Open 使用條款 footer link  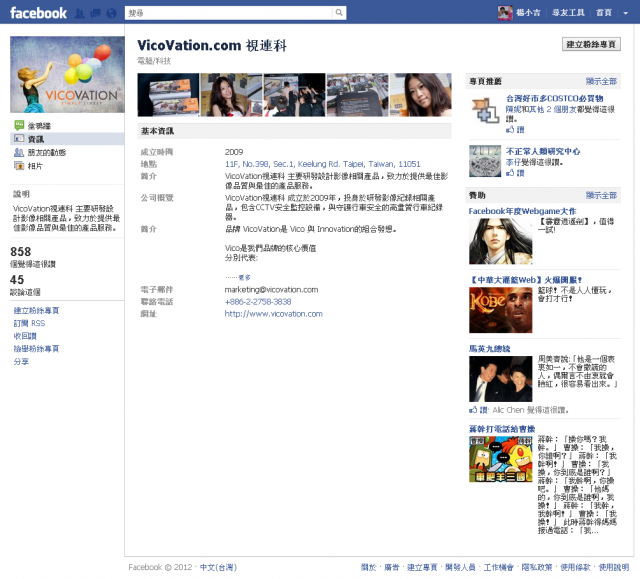(576, 567)
